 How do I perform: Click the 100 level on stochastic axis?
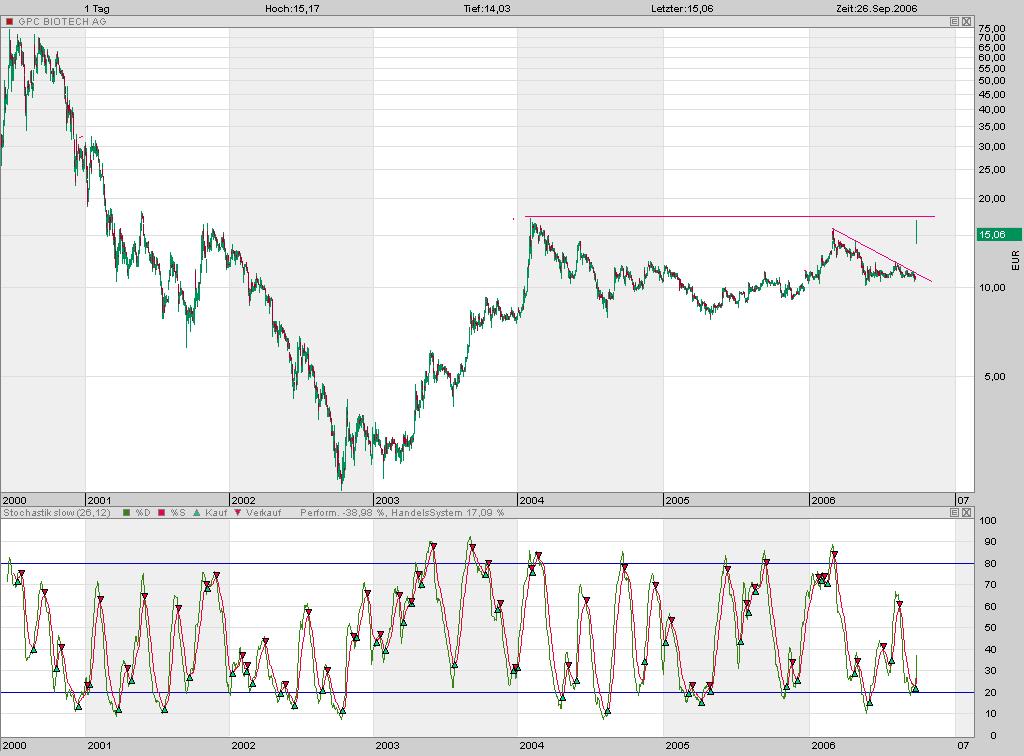click(x=988, y=520)
